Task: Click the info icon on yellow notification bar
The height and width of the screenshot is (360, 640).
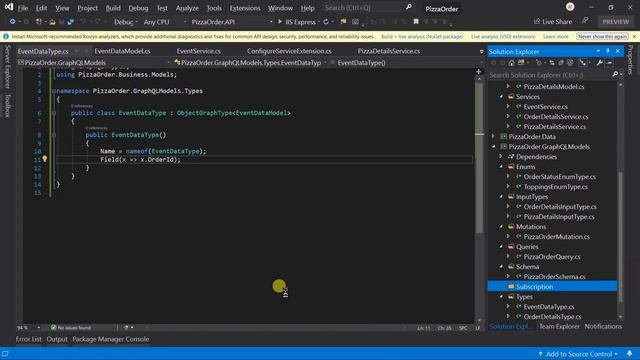Action: point(6,36)
